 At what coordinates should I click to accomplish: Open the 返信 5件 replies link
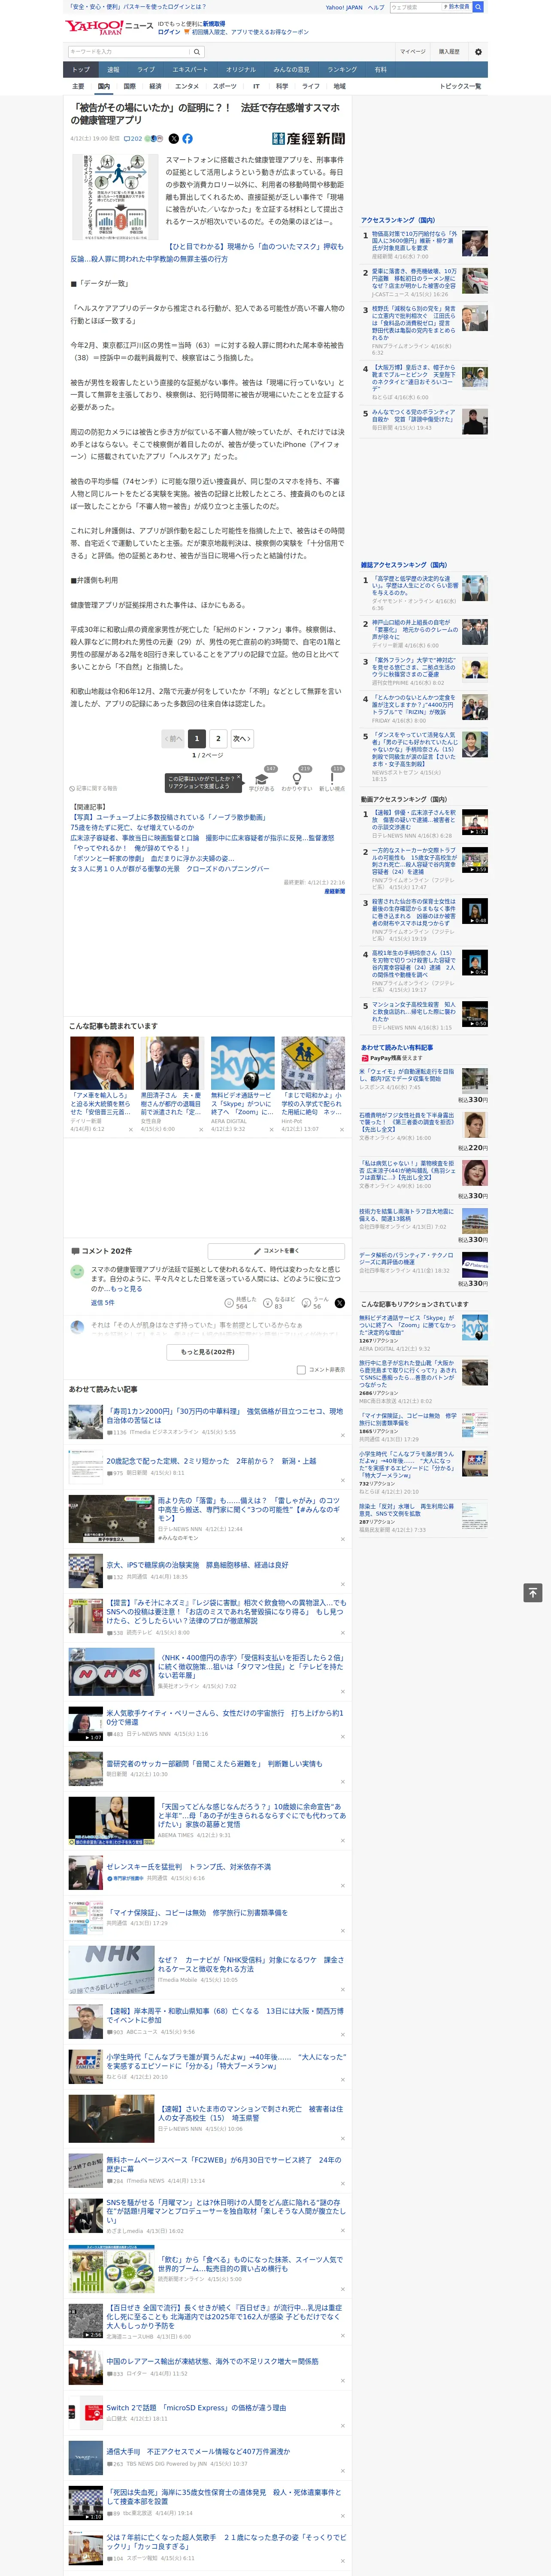point(103,1303)
